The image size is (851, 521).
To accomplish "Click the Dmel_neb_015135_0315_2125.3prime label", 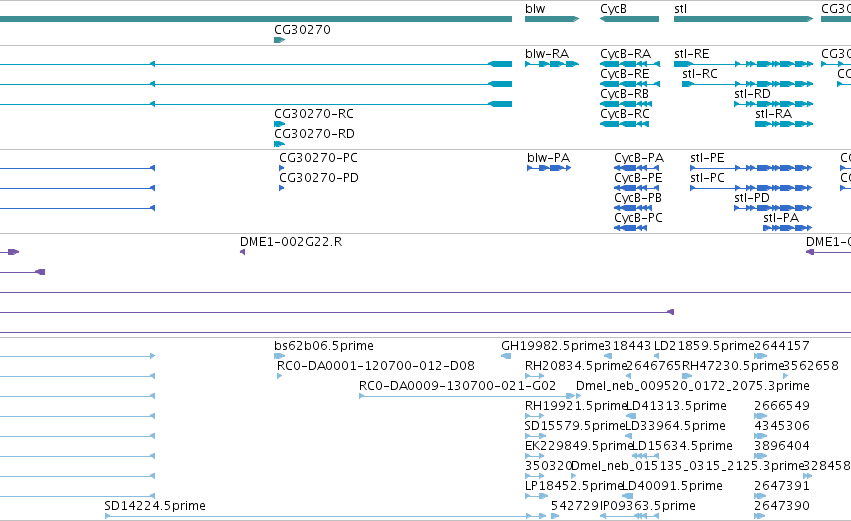I will tap(687, 466).
